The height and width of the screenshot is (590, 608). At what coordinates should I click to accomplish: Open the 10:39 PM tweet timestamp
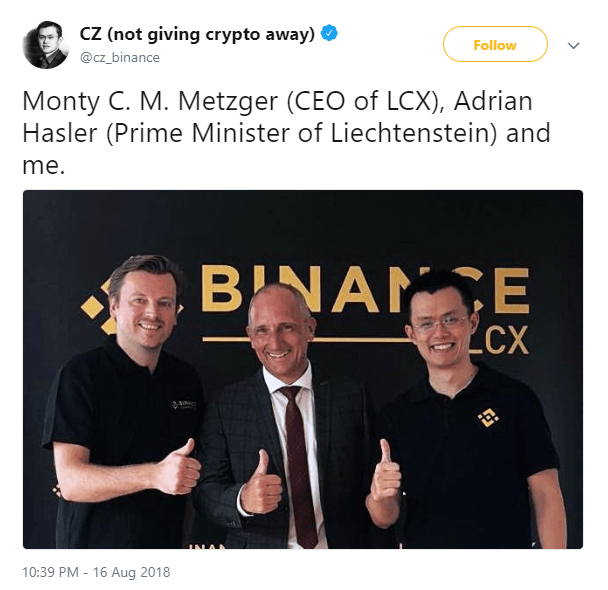coord(50,572)
